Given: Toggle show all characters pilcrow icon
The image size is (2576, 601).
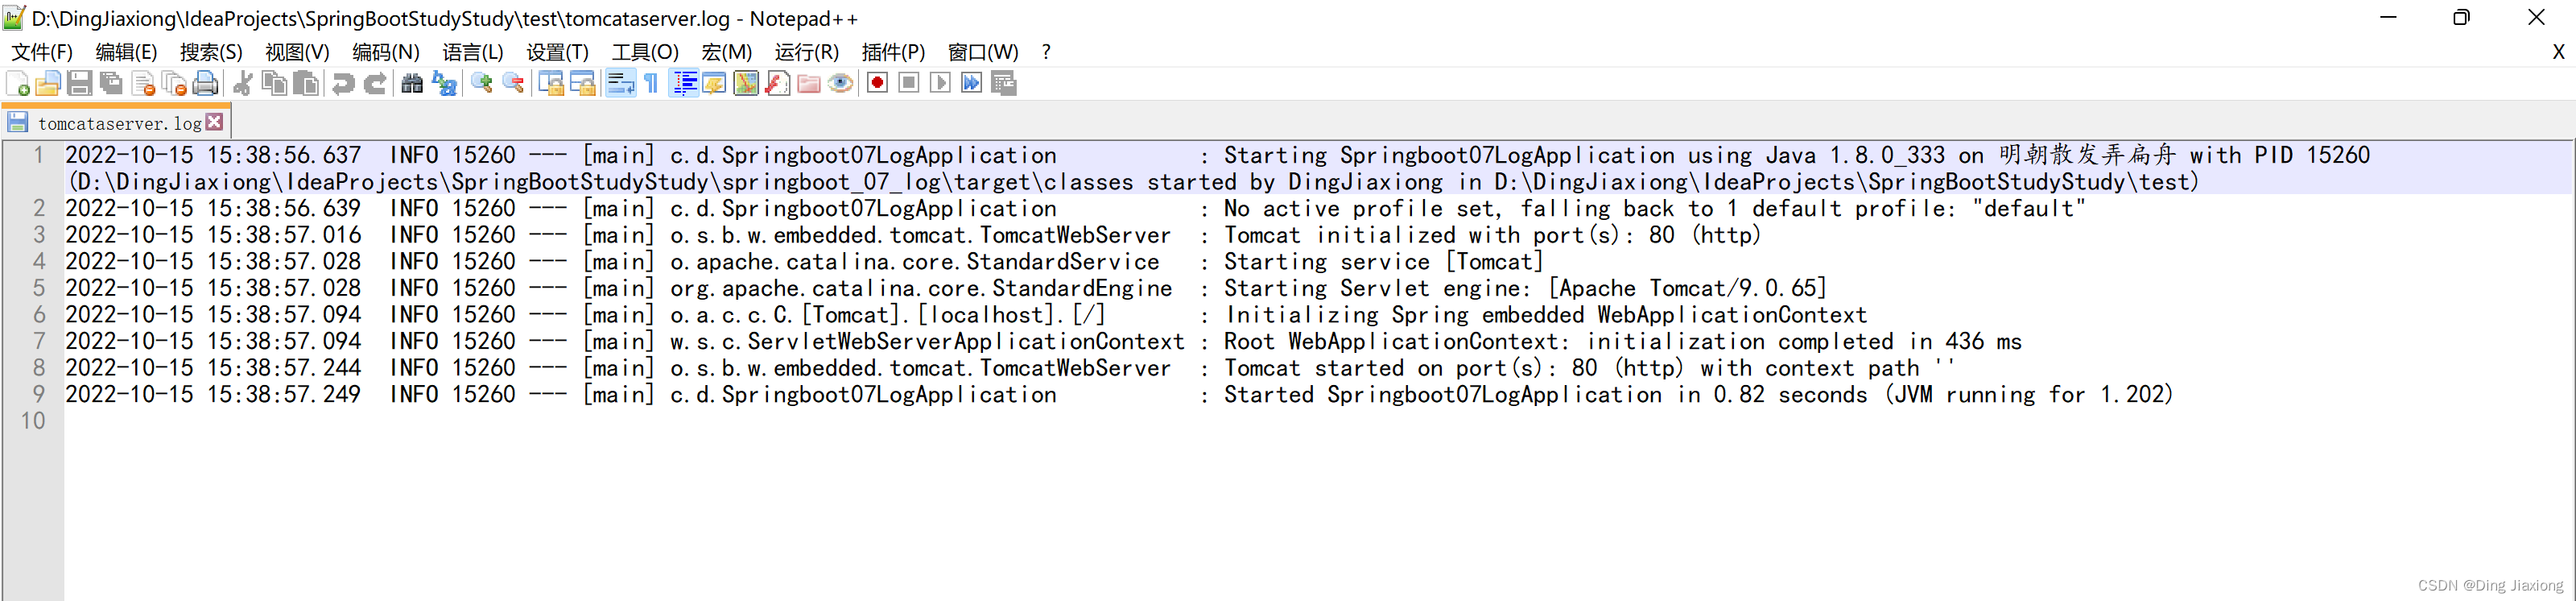Looking at the screenshot, I should point(651,84).
